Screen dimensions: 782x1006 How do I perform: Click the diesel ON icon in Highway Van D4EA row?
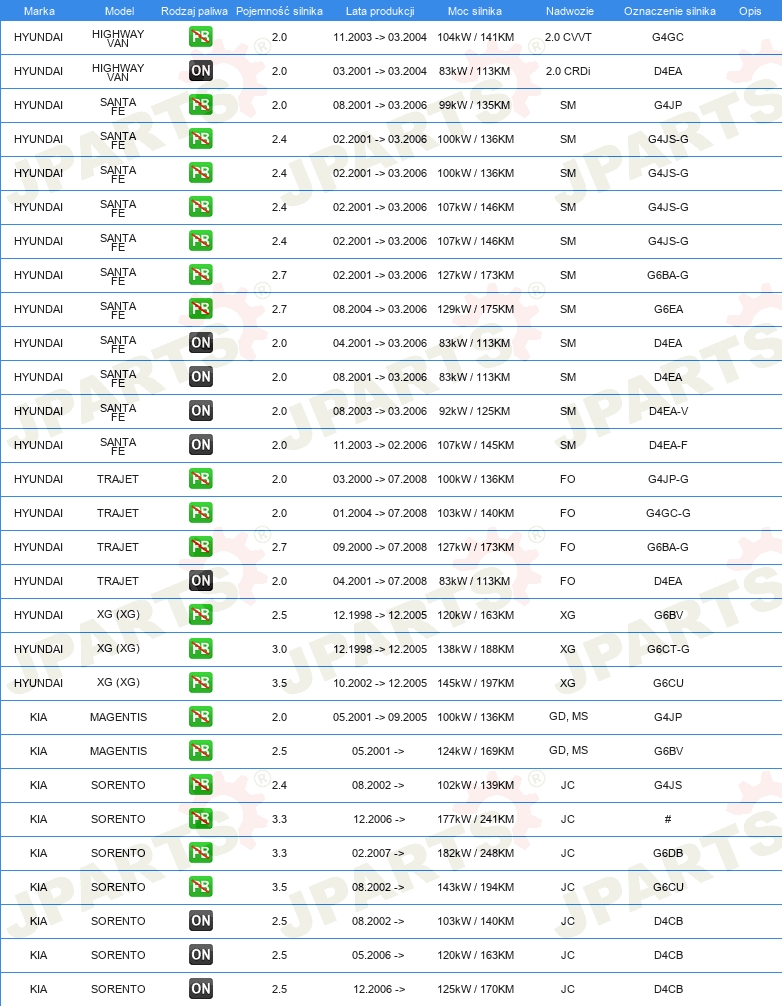pyautogui.click(x=201, y=71)
